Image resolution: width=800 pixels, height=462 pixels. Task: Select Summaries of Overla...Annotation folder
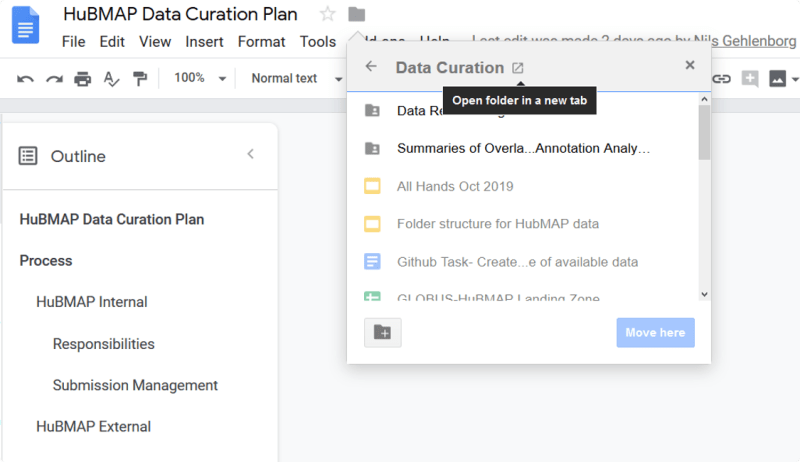523,148
